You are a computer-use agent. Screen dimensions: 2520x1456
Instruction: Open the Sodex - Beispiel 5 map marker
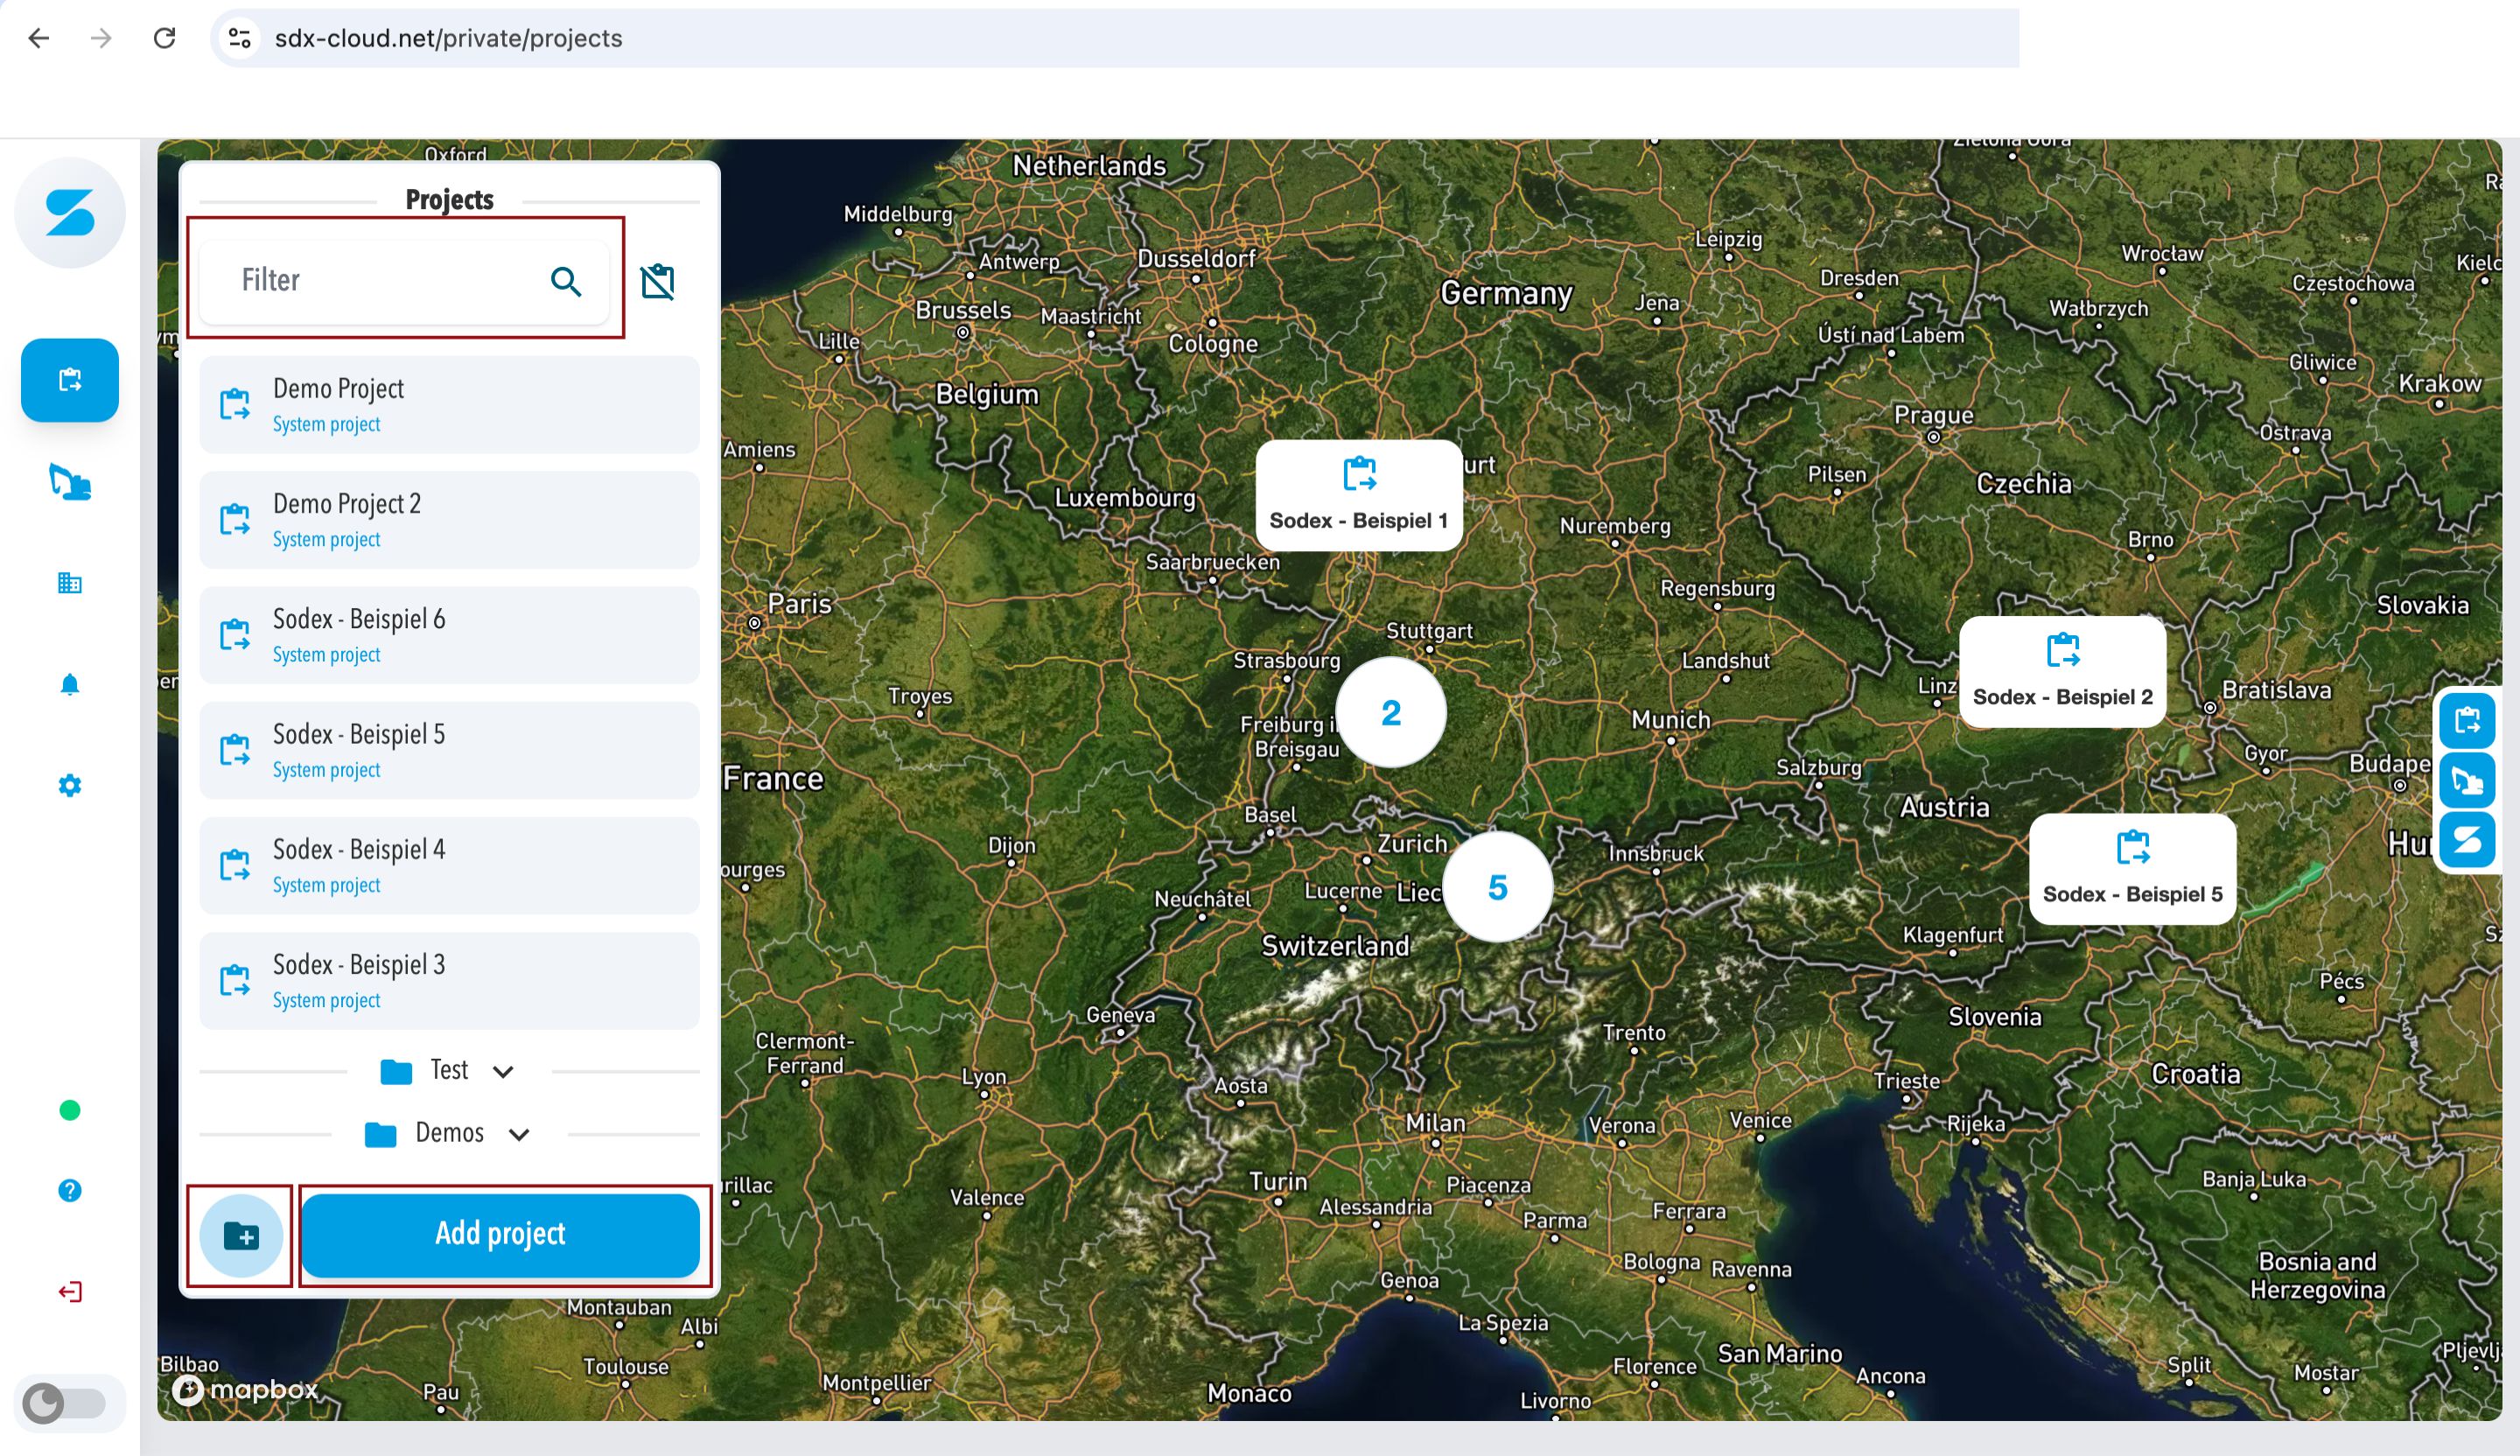pyautogui.click(x=2132, y=868)
